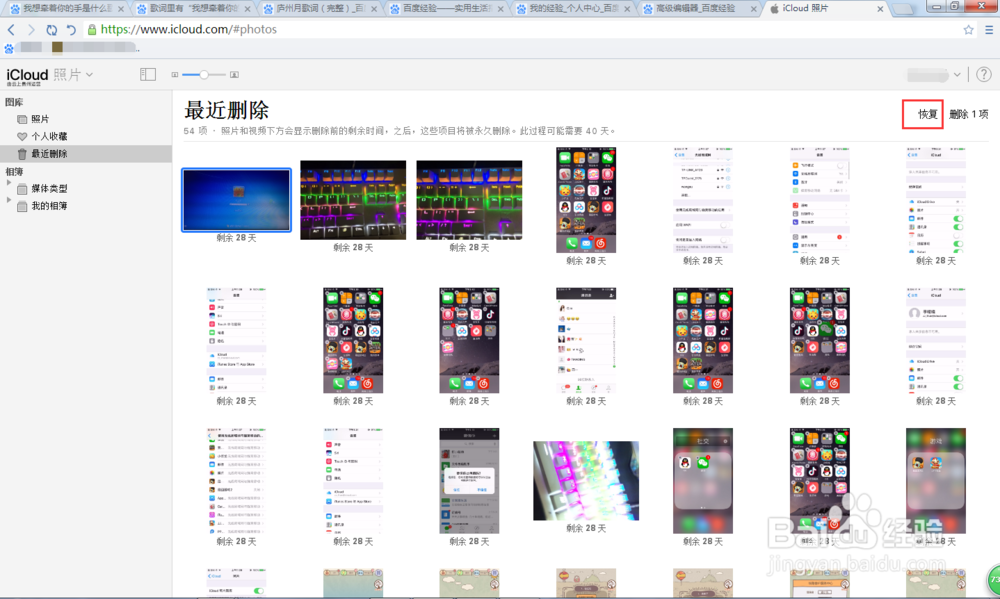This screenshot has height=599, width=1000.
Task: Adjust the thumbnail size slider
Action: (203, 75)
